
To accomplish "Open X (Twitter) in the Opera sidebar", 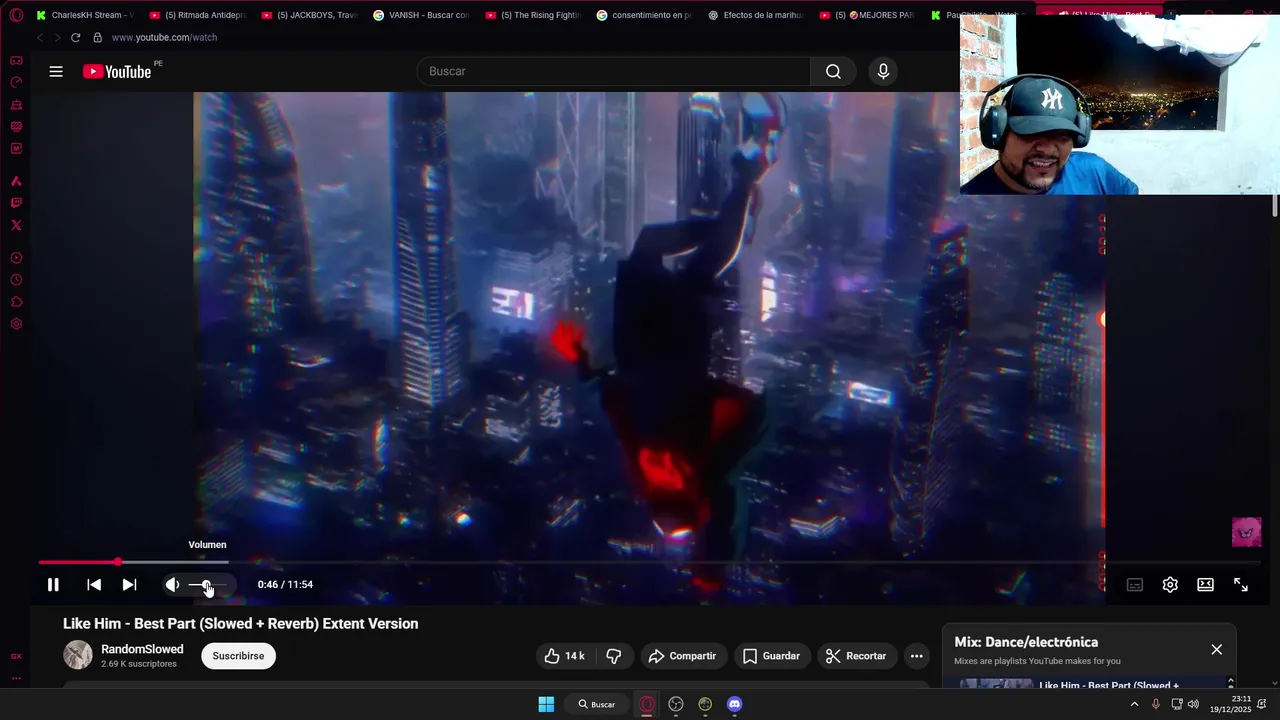I will 16,225.
